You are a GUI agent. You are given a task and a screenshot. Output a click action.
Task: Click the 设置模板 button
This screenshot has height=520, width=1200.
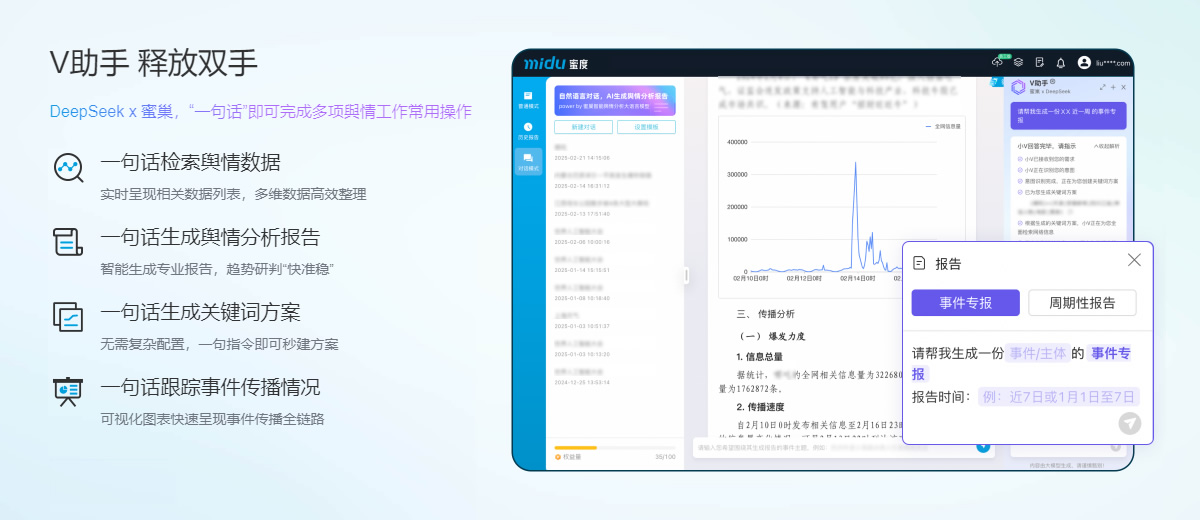[647, 127]
